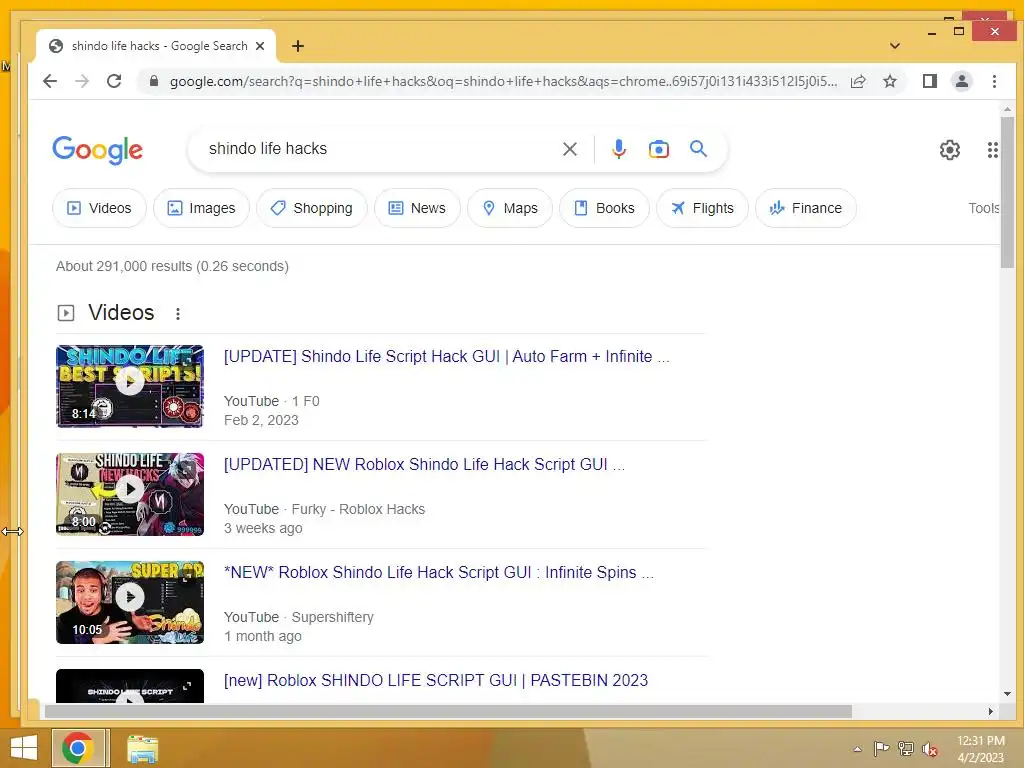Reload the Google search page

pyautogui.click(x=114, y=81)
